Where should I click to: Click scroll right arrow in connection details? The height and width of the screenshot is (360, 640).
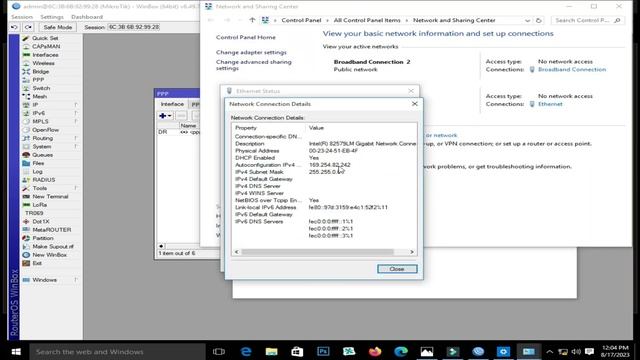(412, 252)
